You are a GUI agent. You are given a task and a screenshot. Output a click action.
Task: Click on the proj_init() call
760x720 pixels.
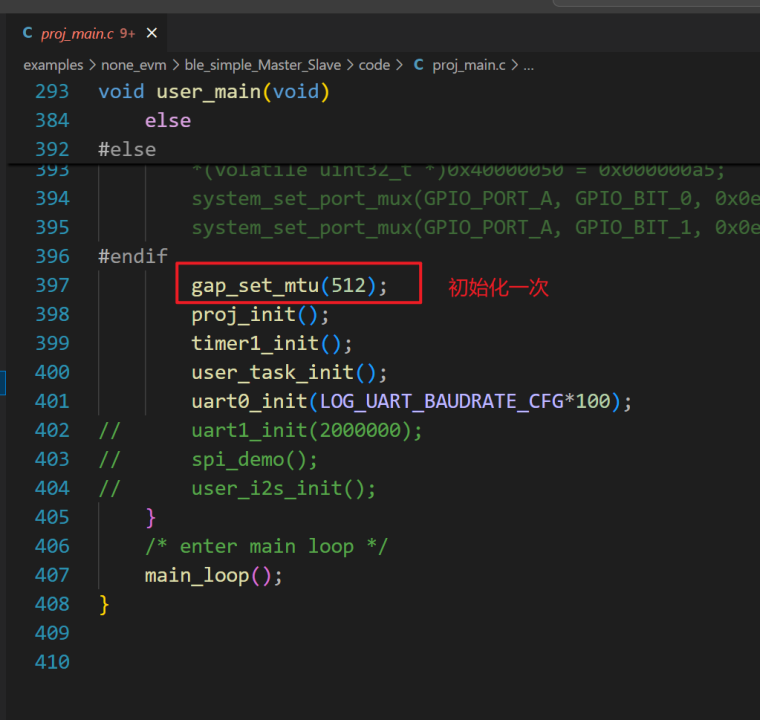244,315
